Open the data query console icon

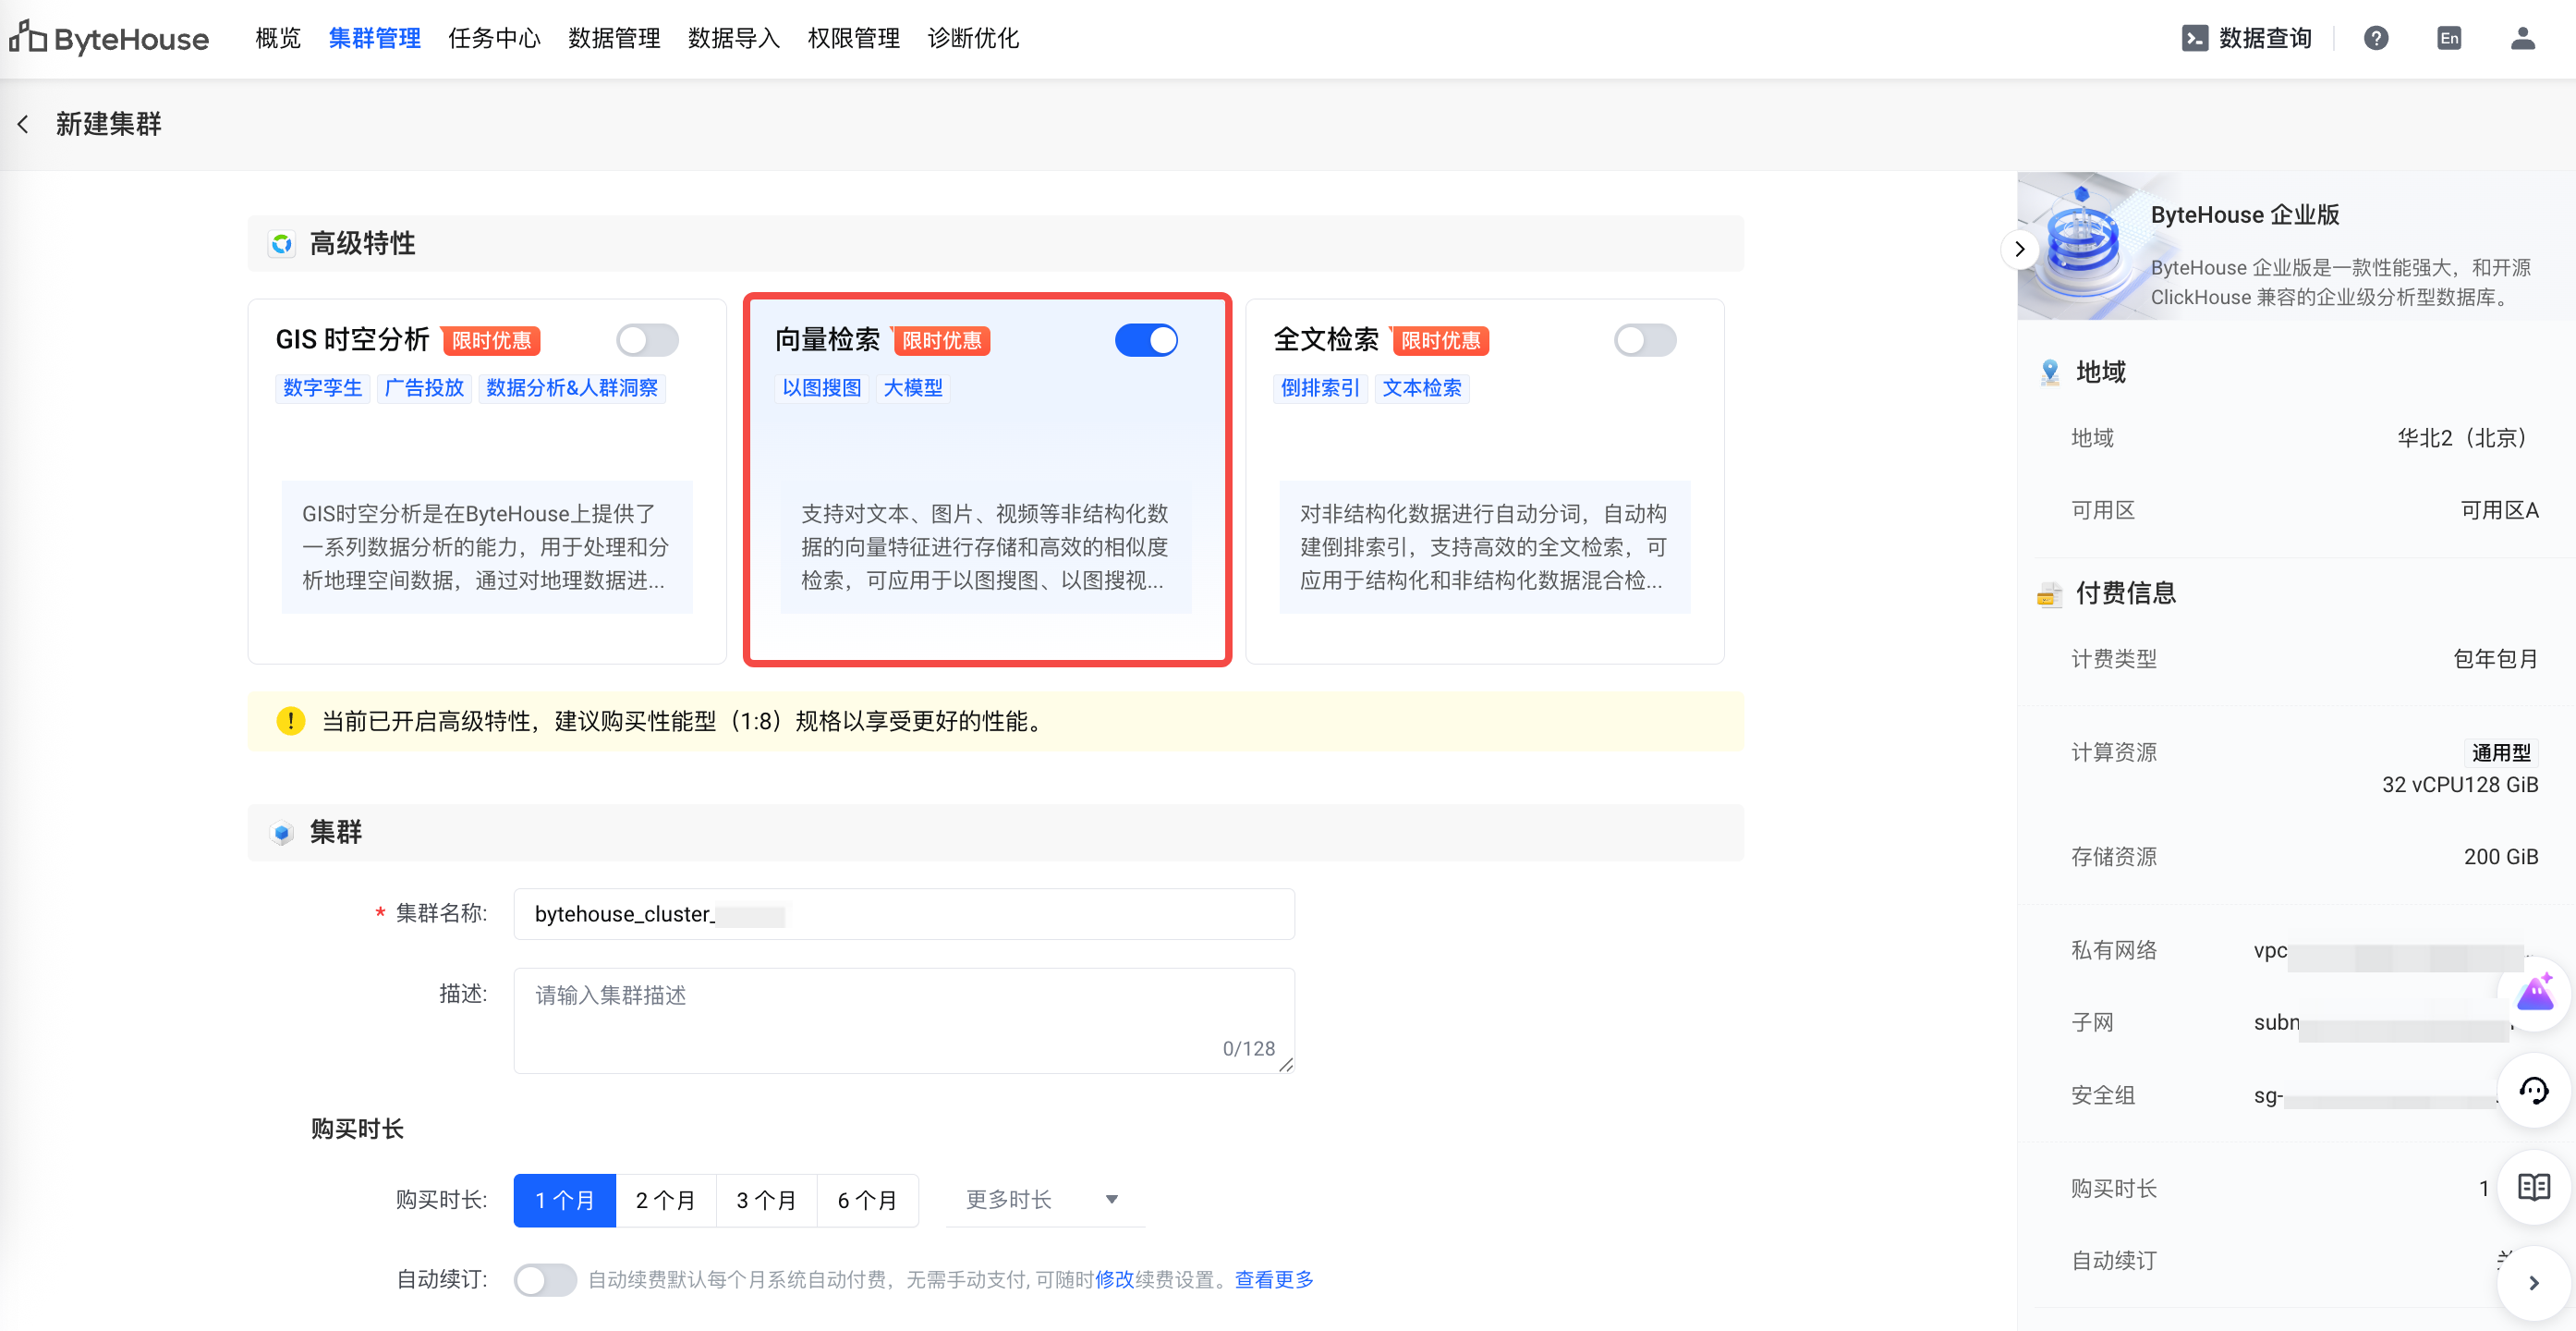(x=2194, y=38)
